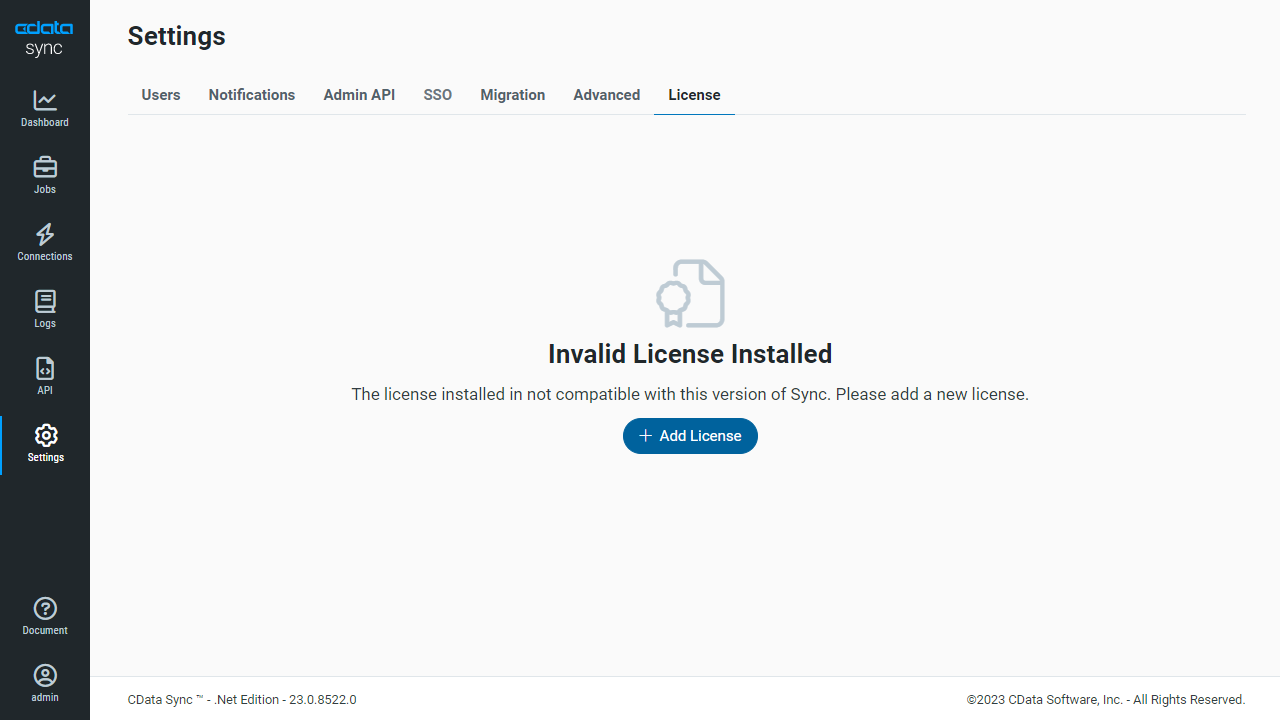Open the Dashboard chart icon in sidebar

45,101
